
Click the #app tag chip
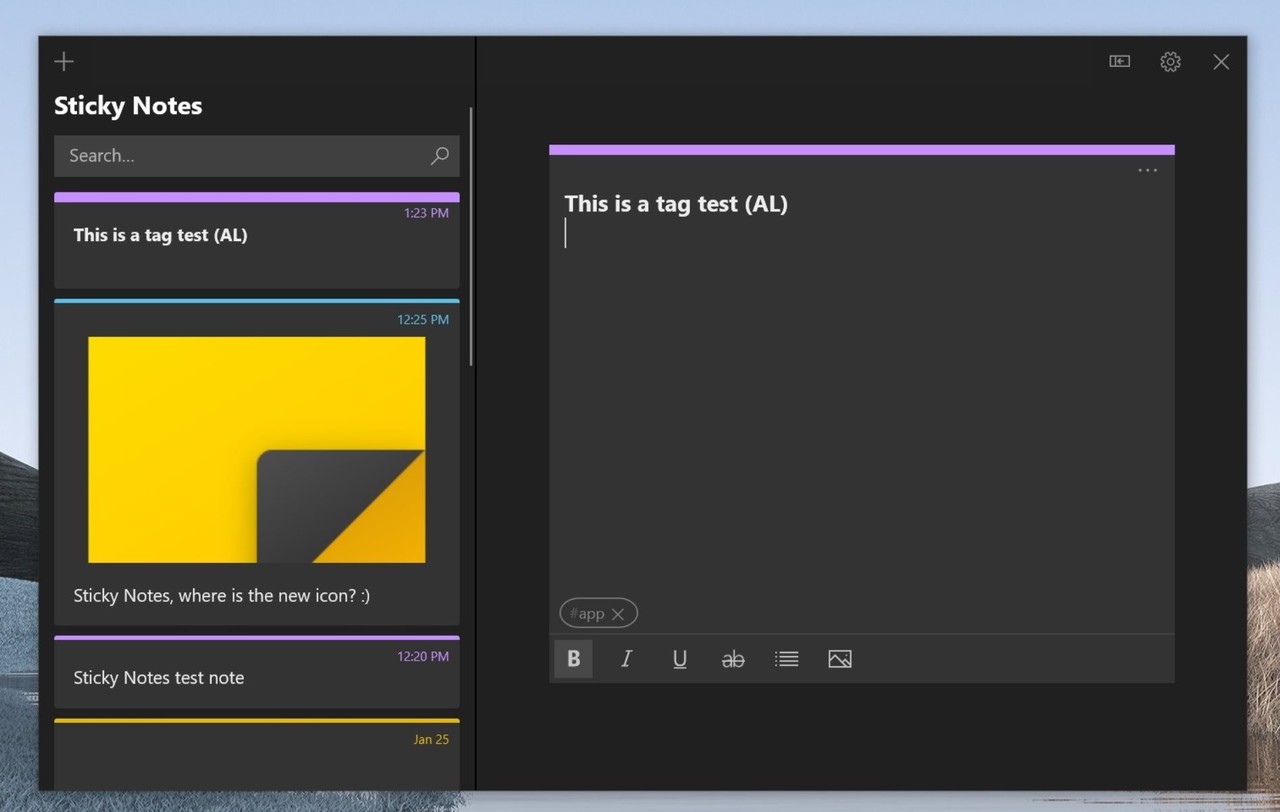click(587, 614)
